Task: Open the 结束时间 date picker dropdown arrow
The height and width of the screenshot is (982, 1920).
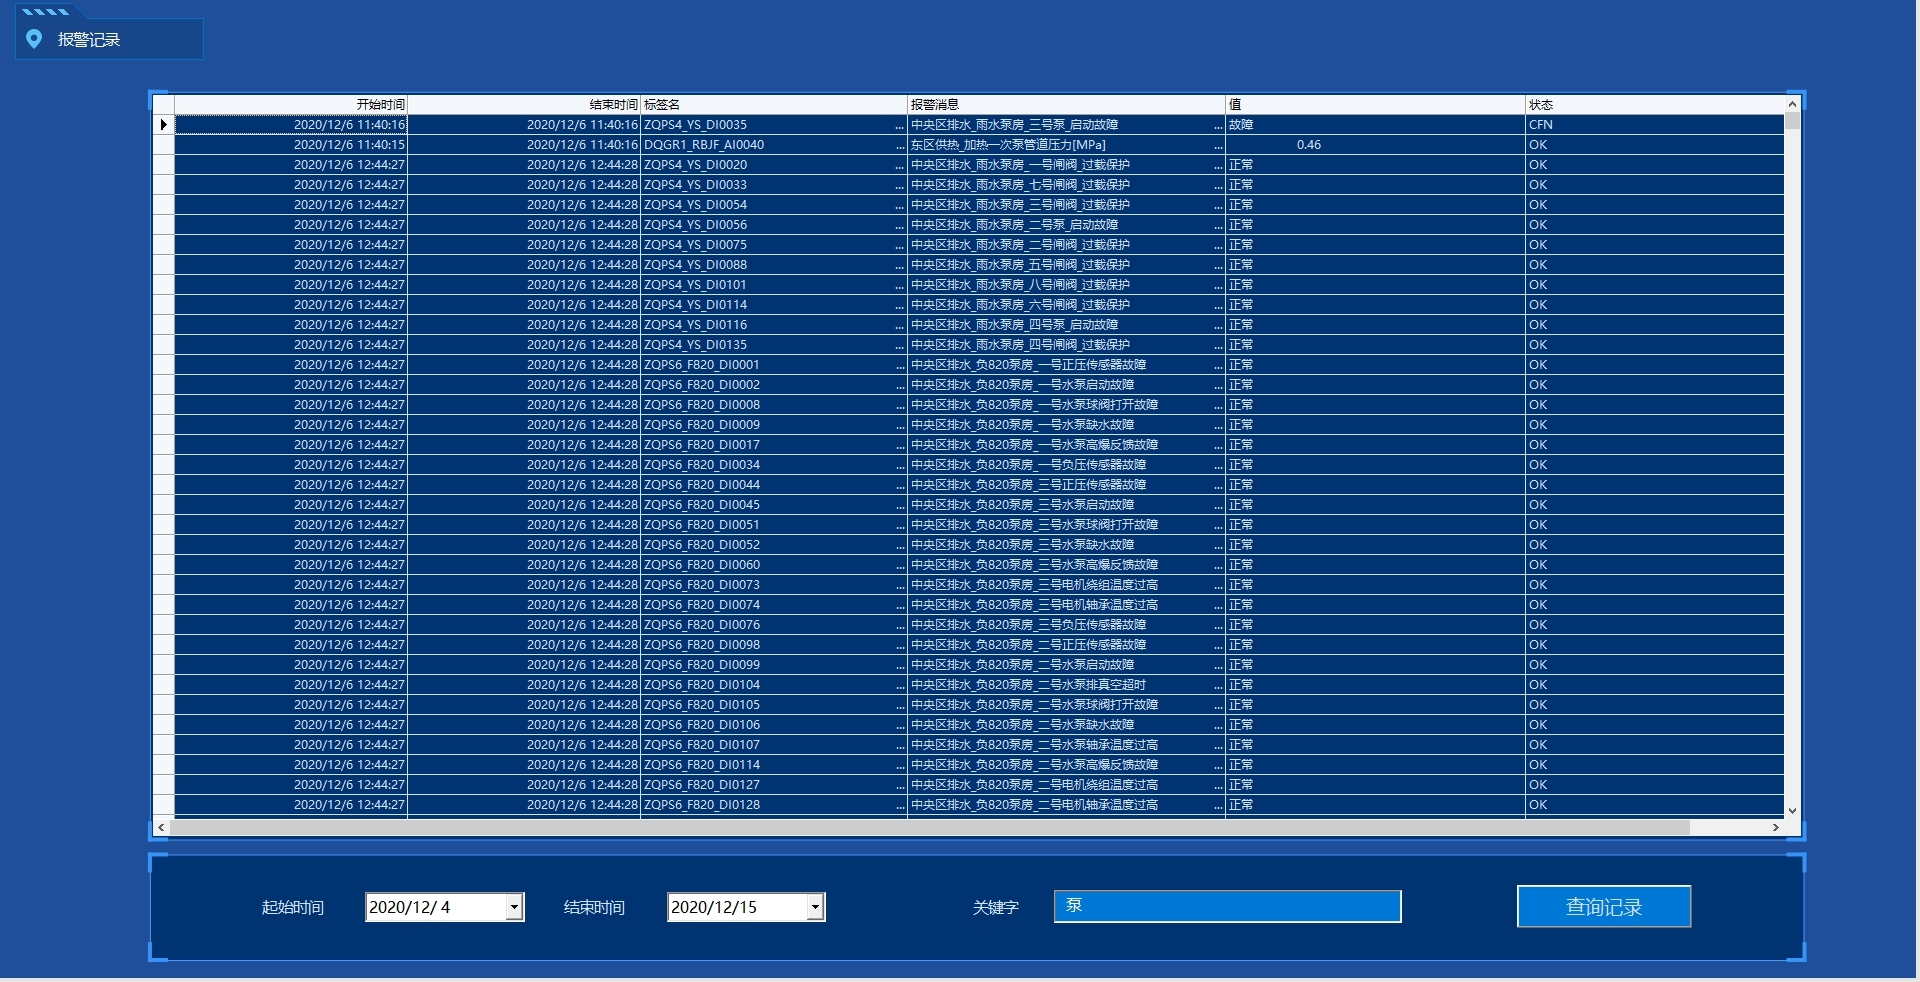Action: pyautogui.click(x=815, y=907)
